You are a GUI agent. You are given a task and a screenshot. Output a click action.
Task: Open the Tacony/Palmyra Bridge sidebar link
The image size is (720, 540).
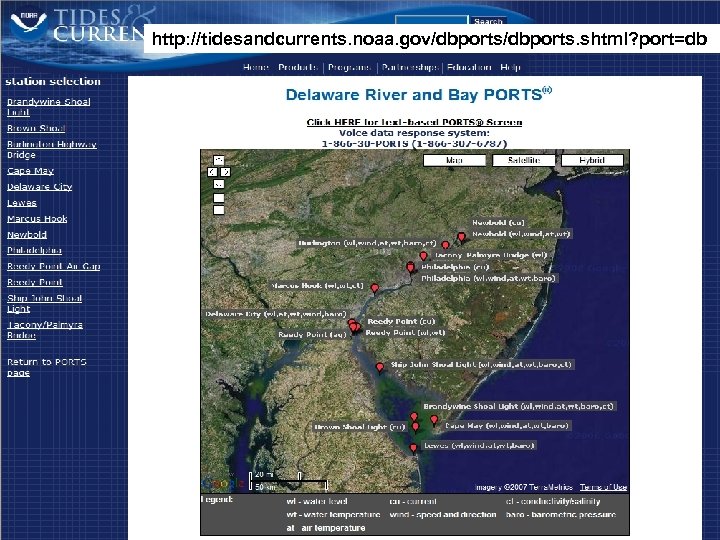tap(45, 330)
